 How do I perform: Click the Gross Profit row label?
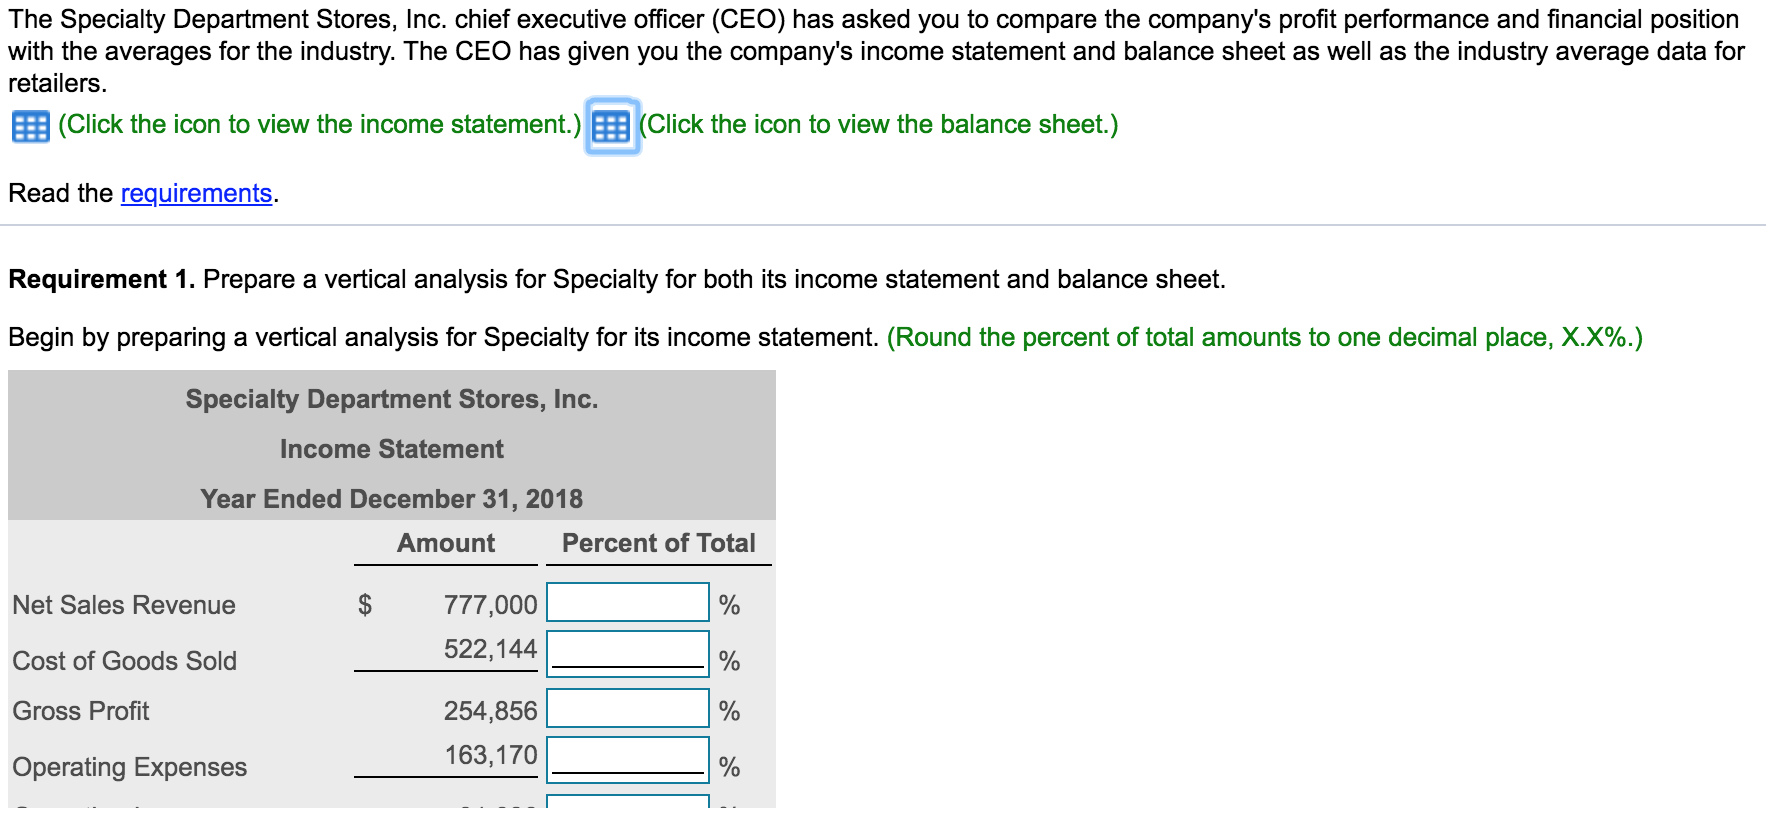coord(80,711)
